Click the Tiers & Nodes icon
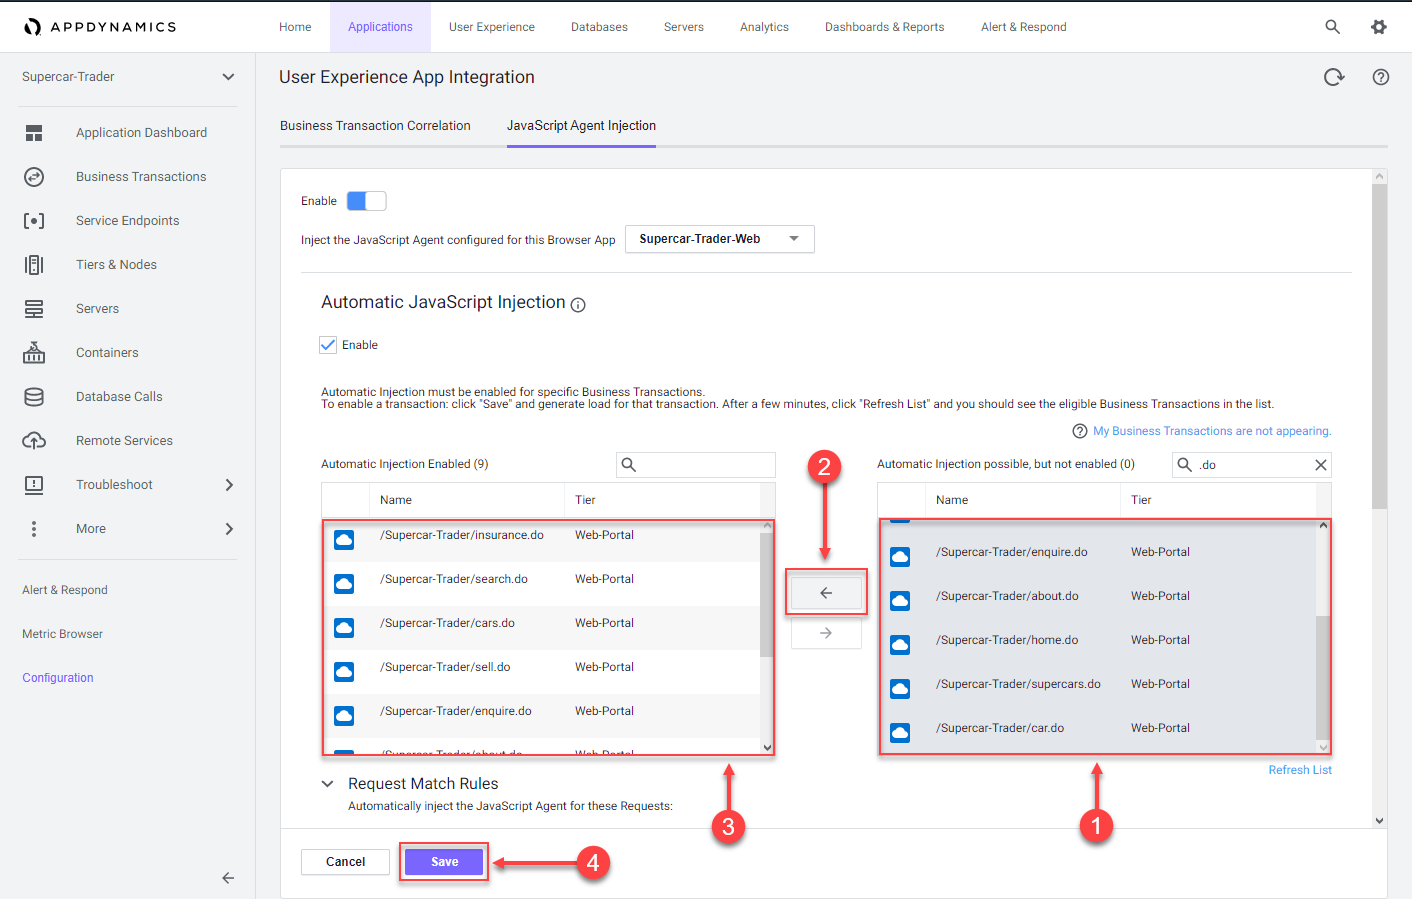This screenshot has height=899, width=1412. (34, 265)
